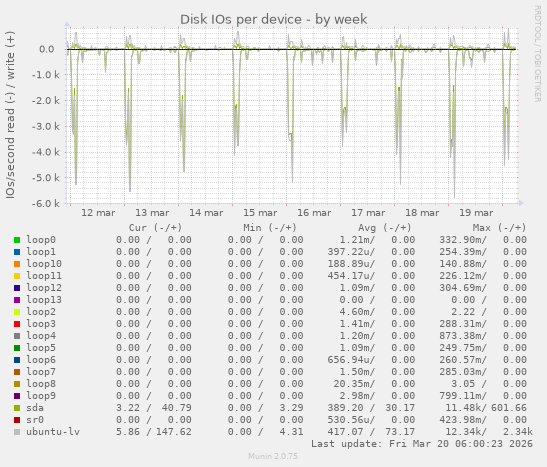The height and width of the screenshot is (467, 547).
Task: Click the Munin 2.0.75 version text
Action: 273,456
